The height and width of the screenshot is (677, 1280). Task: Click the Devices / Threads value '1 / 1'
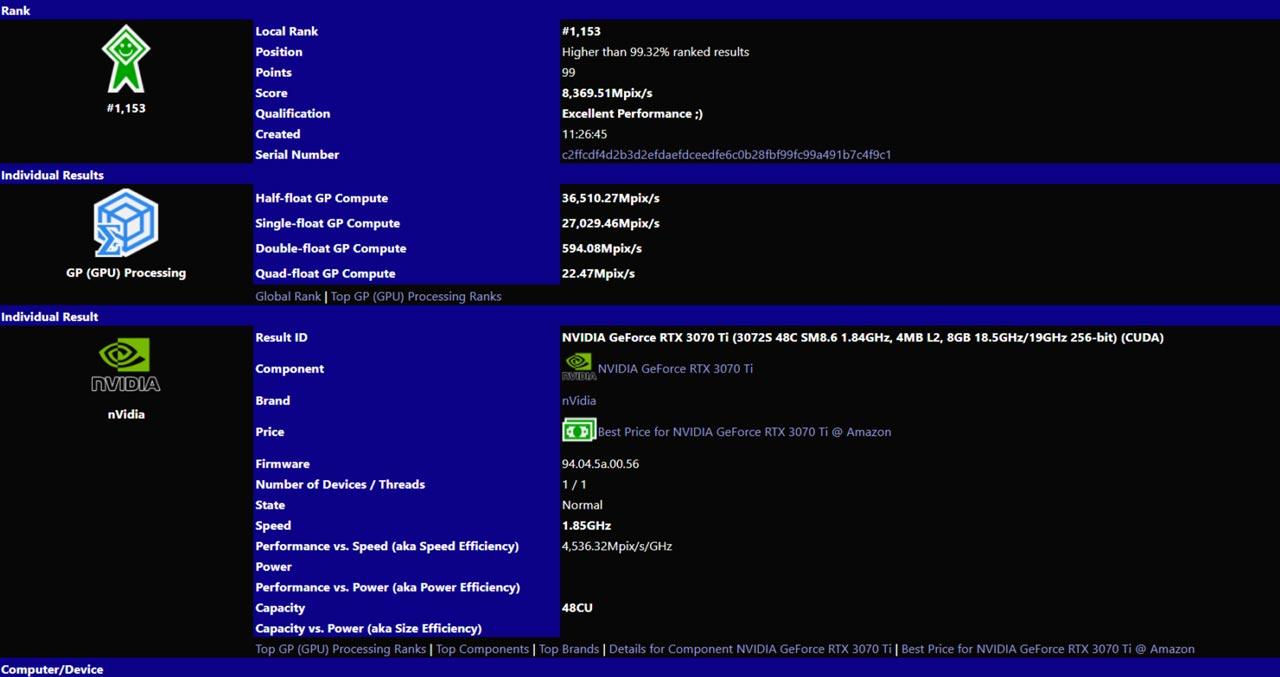click(x=573, y=485)
